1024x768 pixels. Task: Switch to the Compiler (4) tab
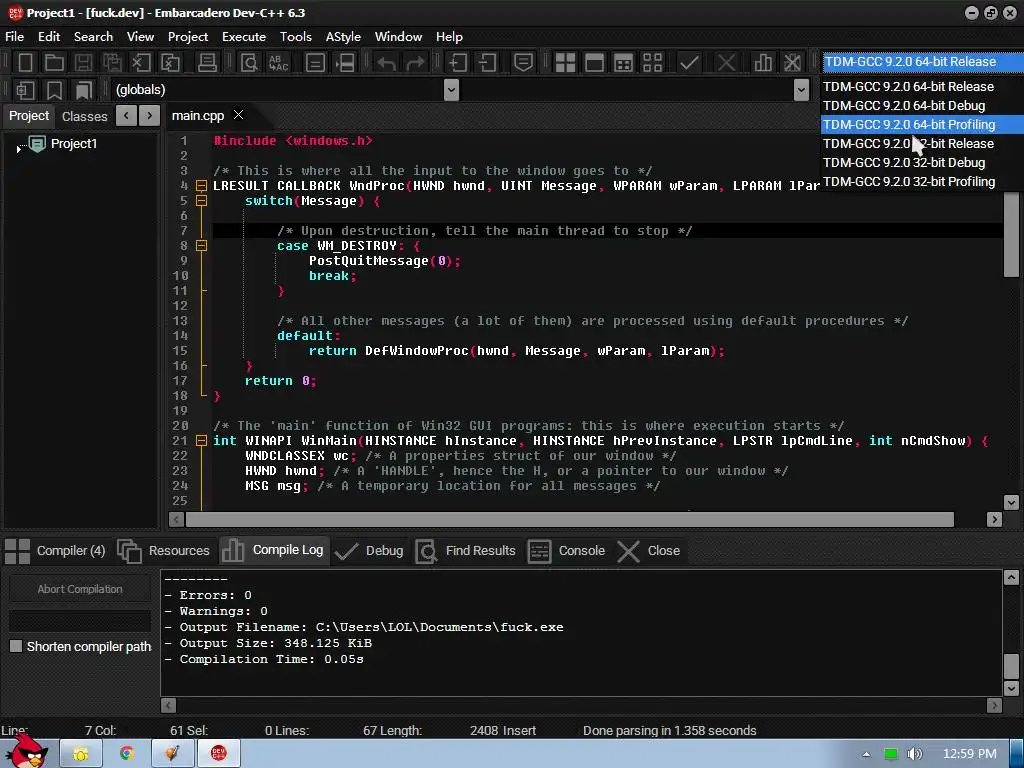point(55,551)
